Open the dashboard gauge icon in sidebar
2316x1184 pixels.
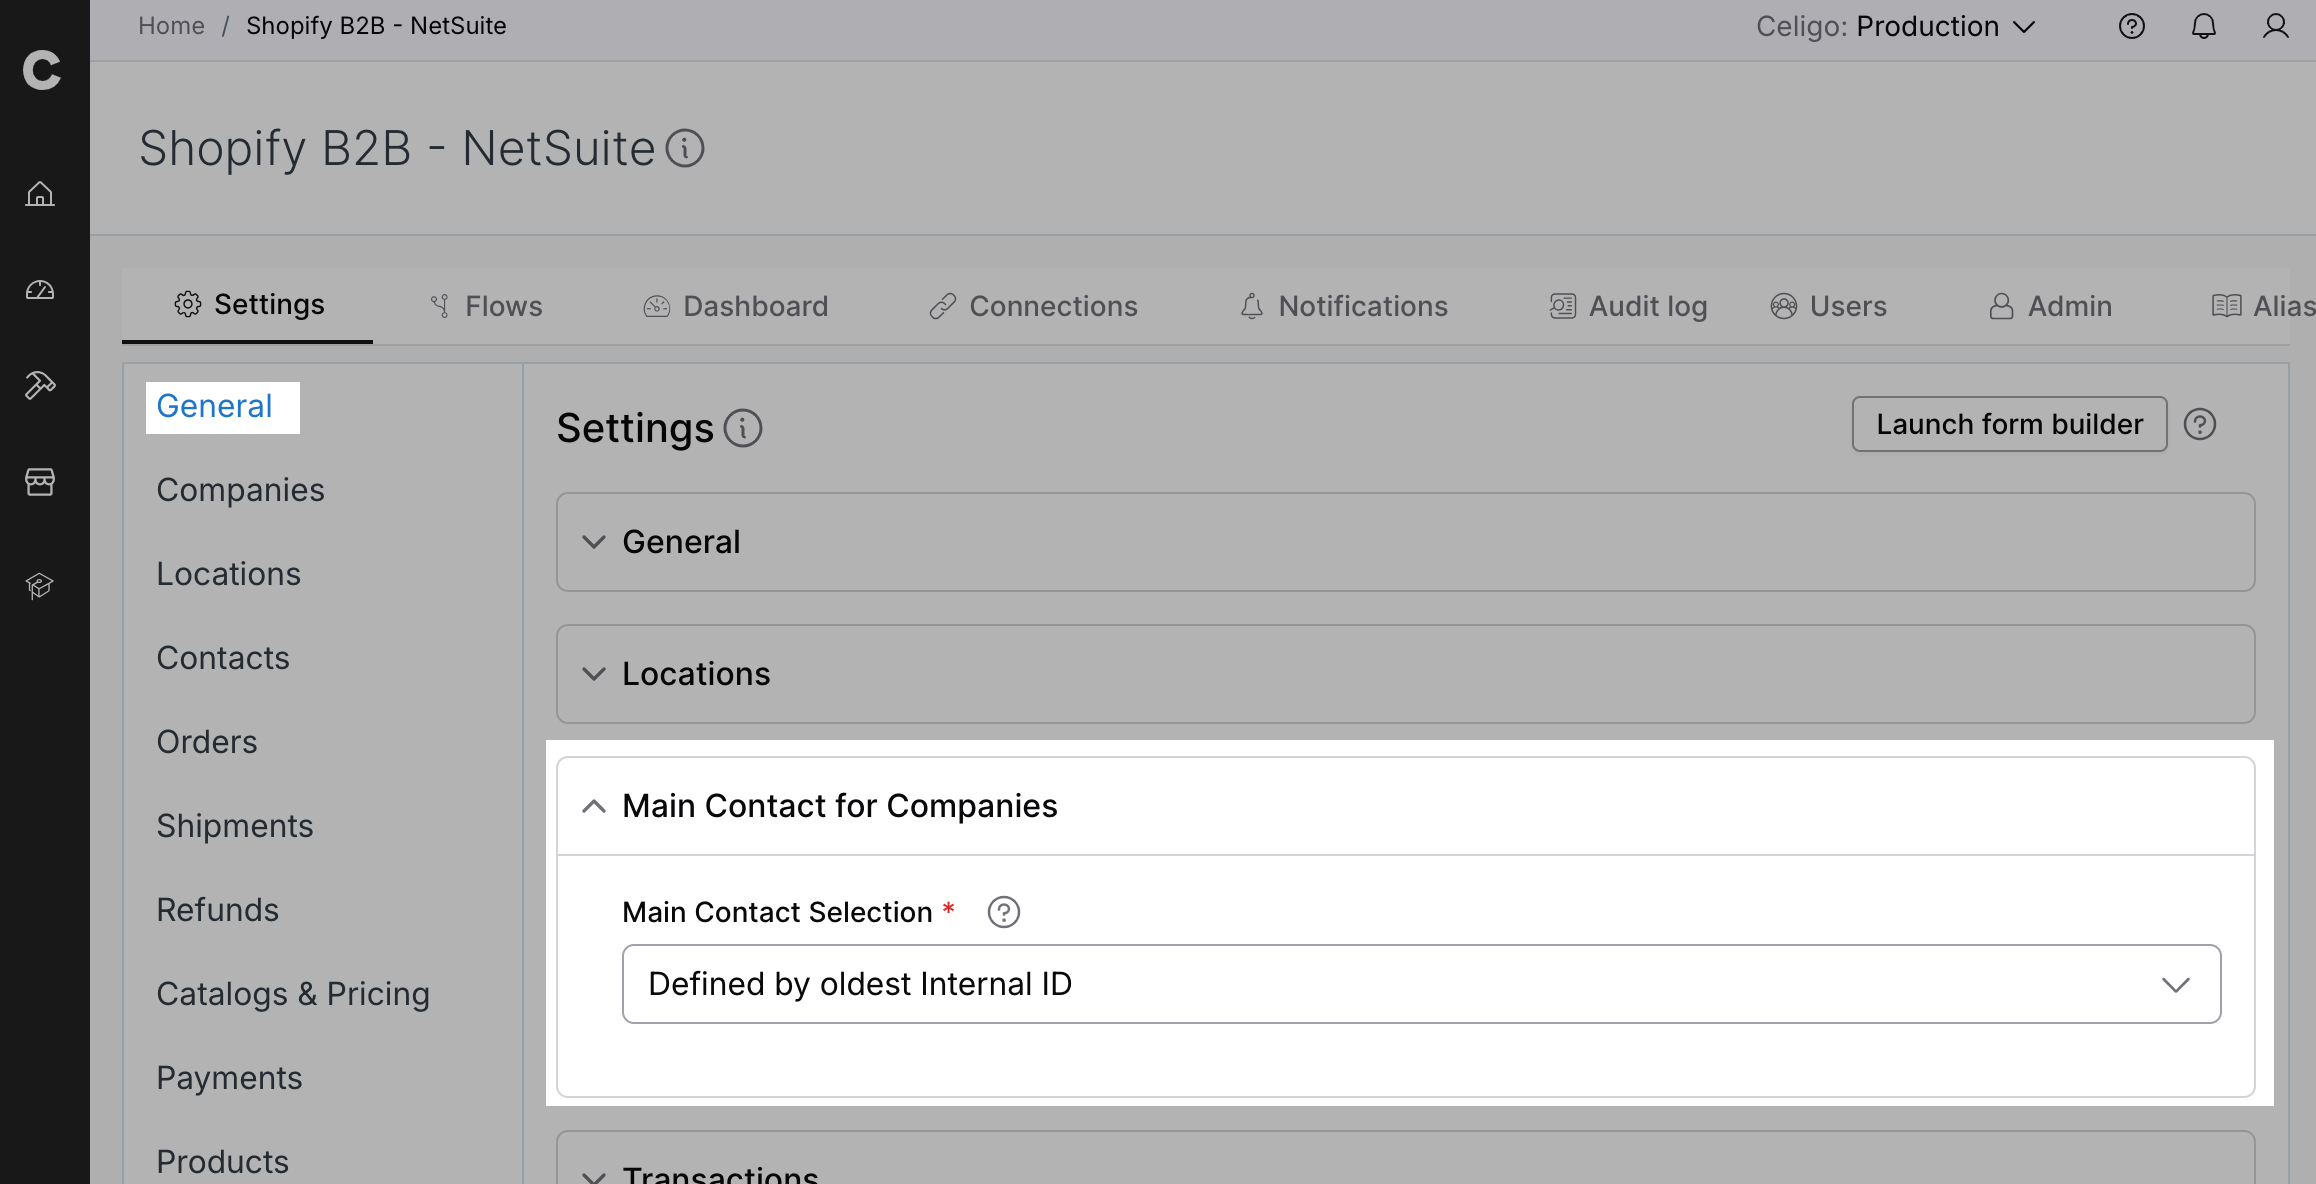[x=40, y=290]
